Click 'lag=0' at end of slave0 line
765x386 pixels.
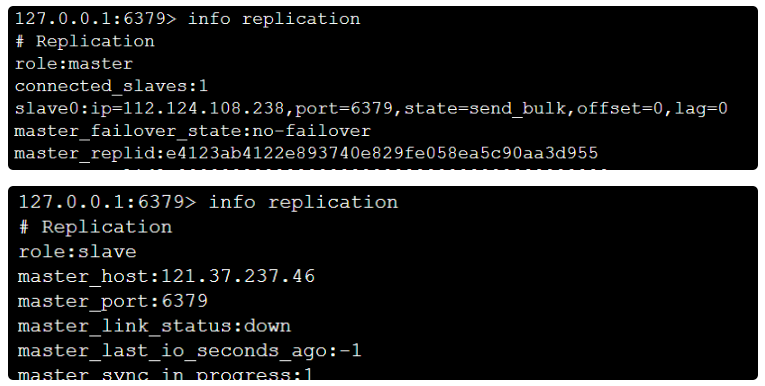pos(701,109)
